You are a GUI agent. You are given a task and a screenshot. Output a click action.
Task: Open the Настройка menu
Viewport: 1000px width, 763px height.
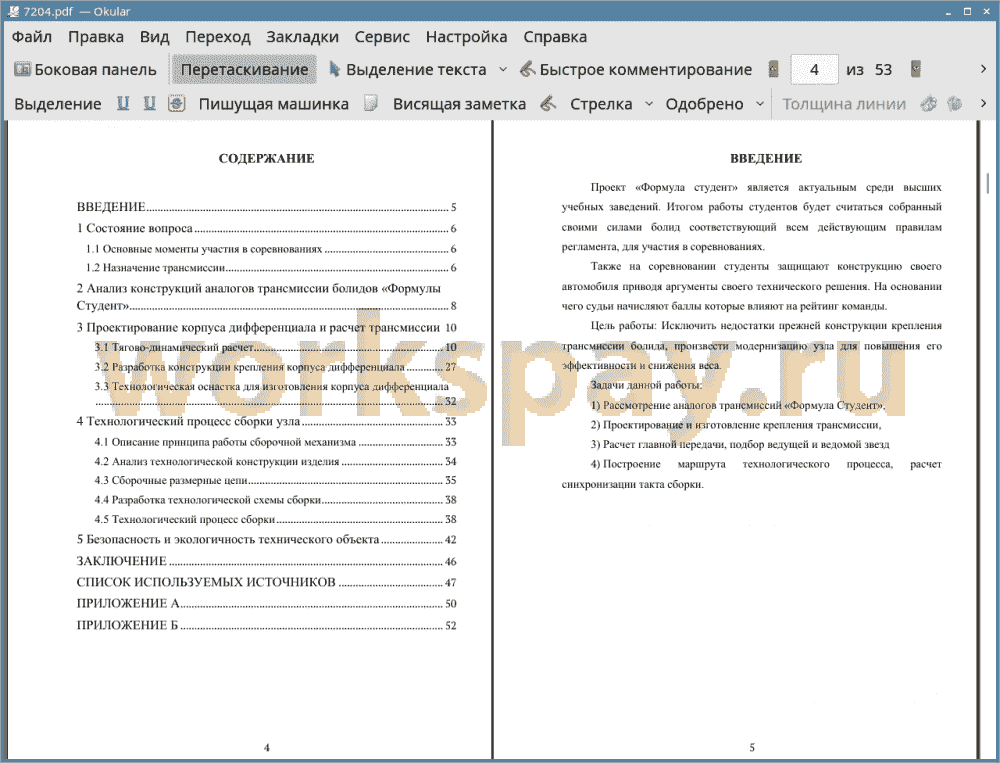(466, 37)
